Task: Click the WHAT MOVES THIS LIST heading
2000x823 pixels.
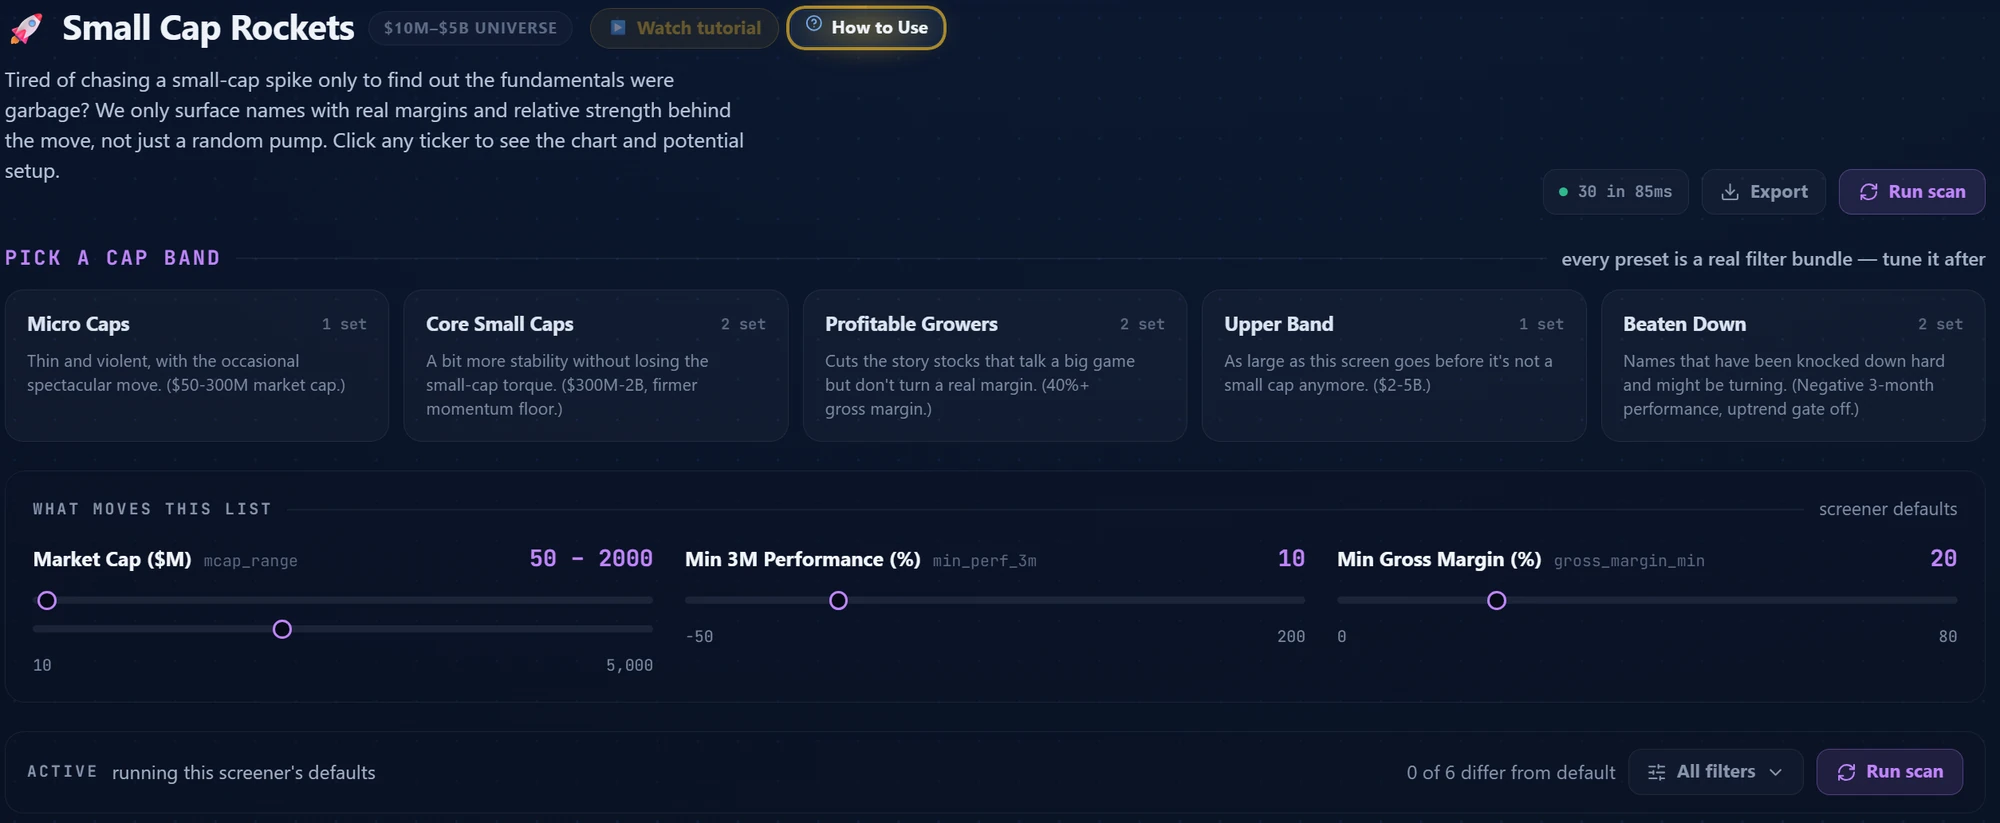Action: (x=152, y=509)
